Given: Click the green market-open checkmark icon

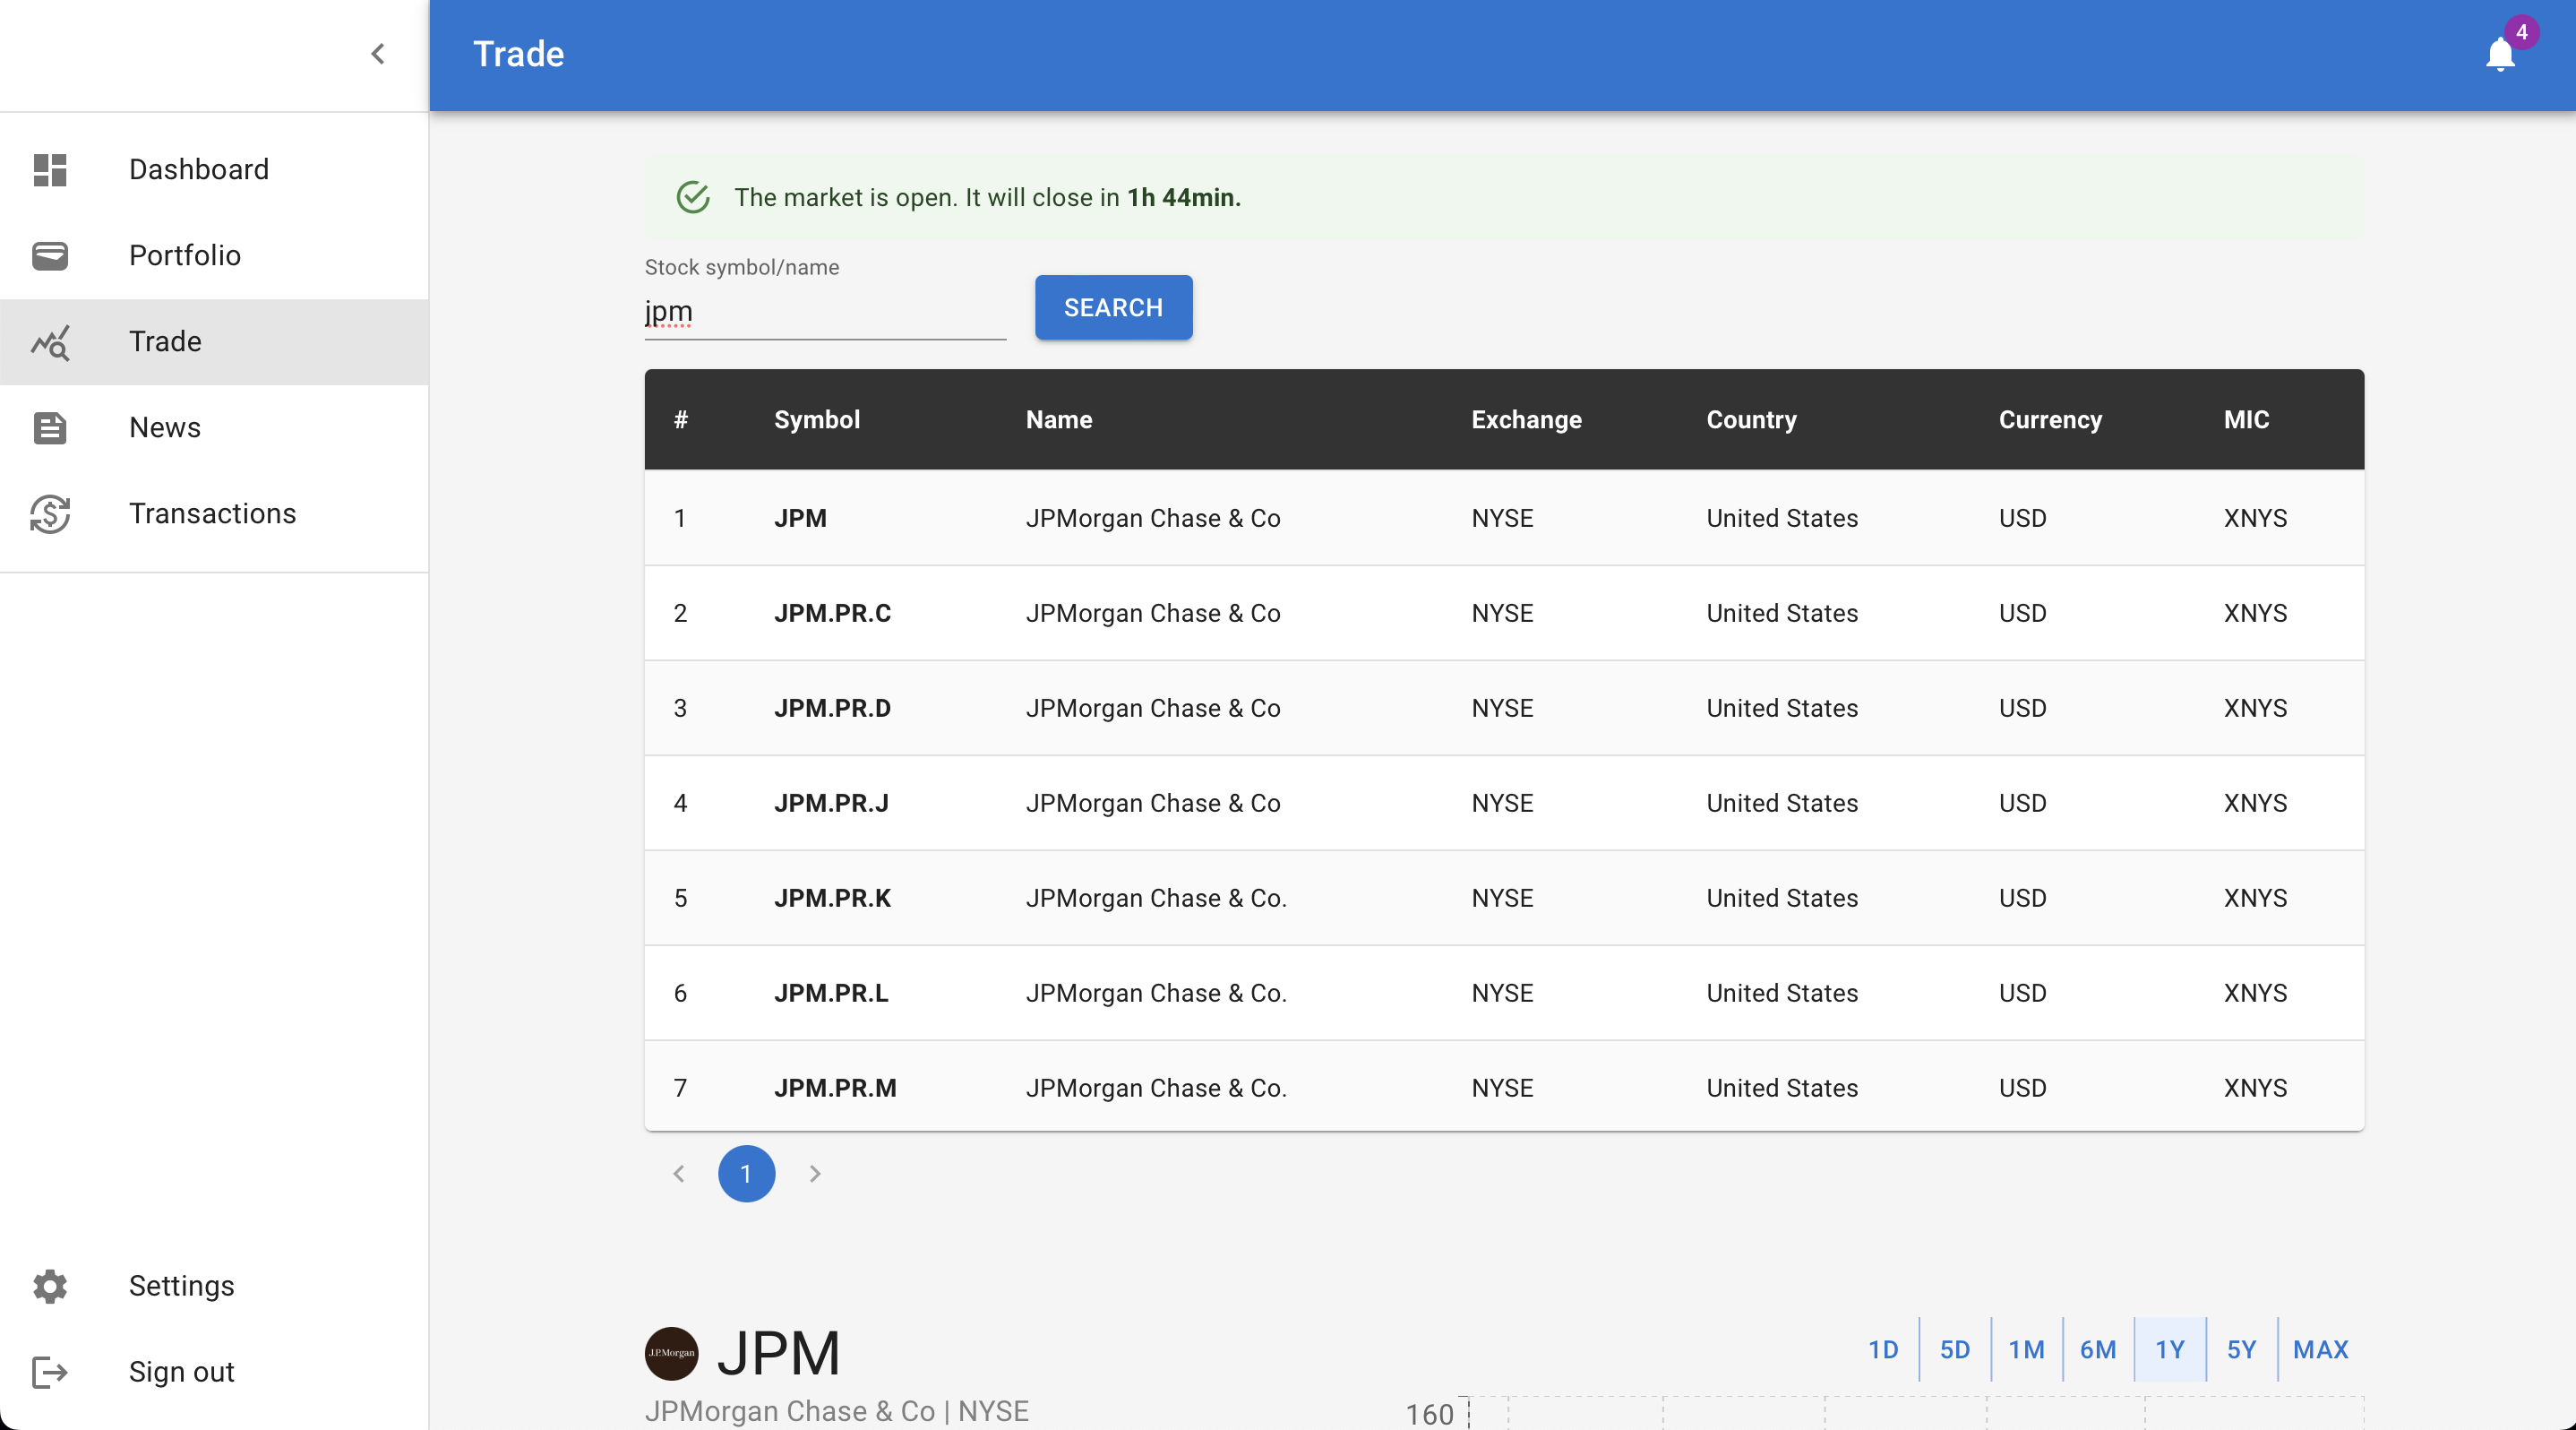Looking at the screenshot, I should coord(693,197).
